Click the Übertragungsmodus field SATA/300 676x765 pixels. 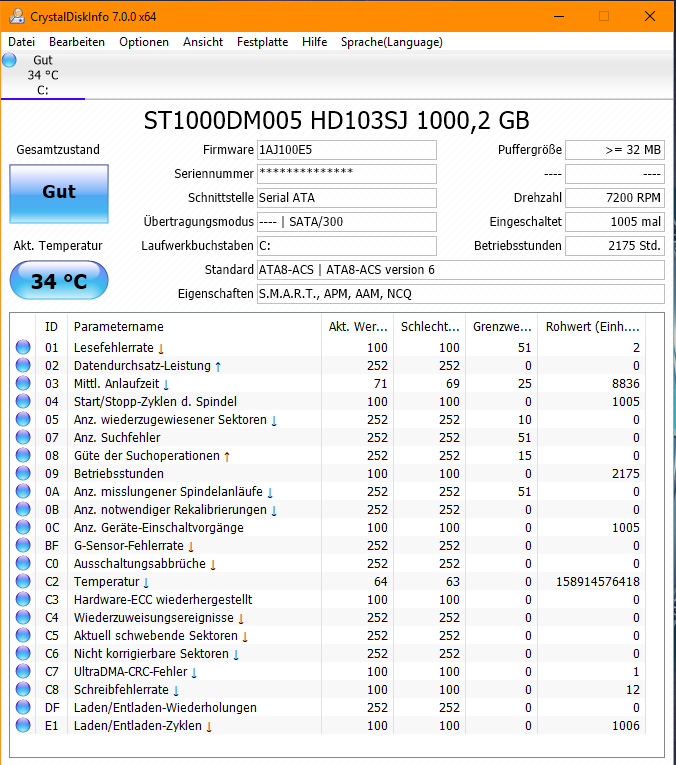(347, 221)
